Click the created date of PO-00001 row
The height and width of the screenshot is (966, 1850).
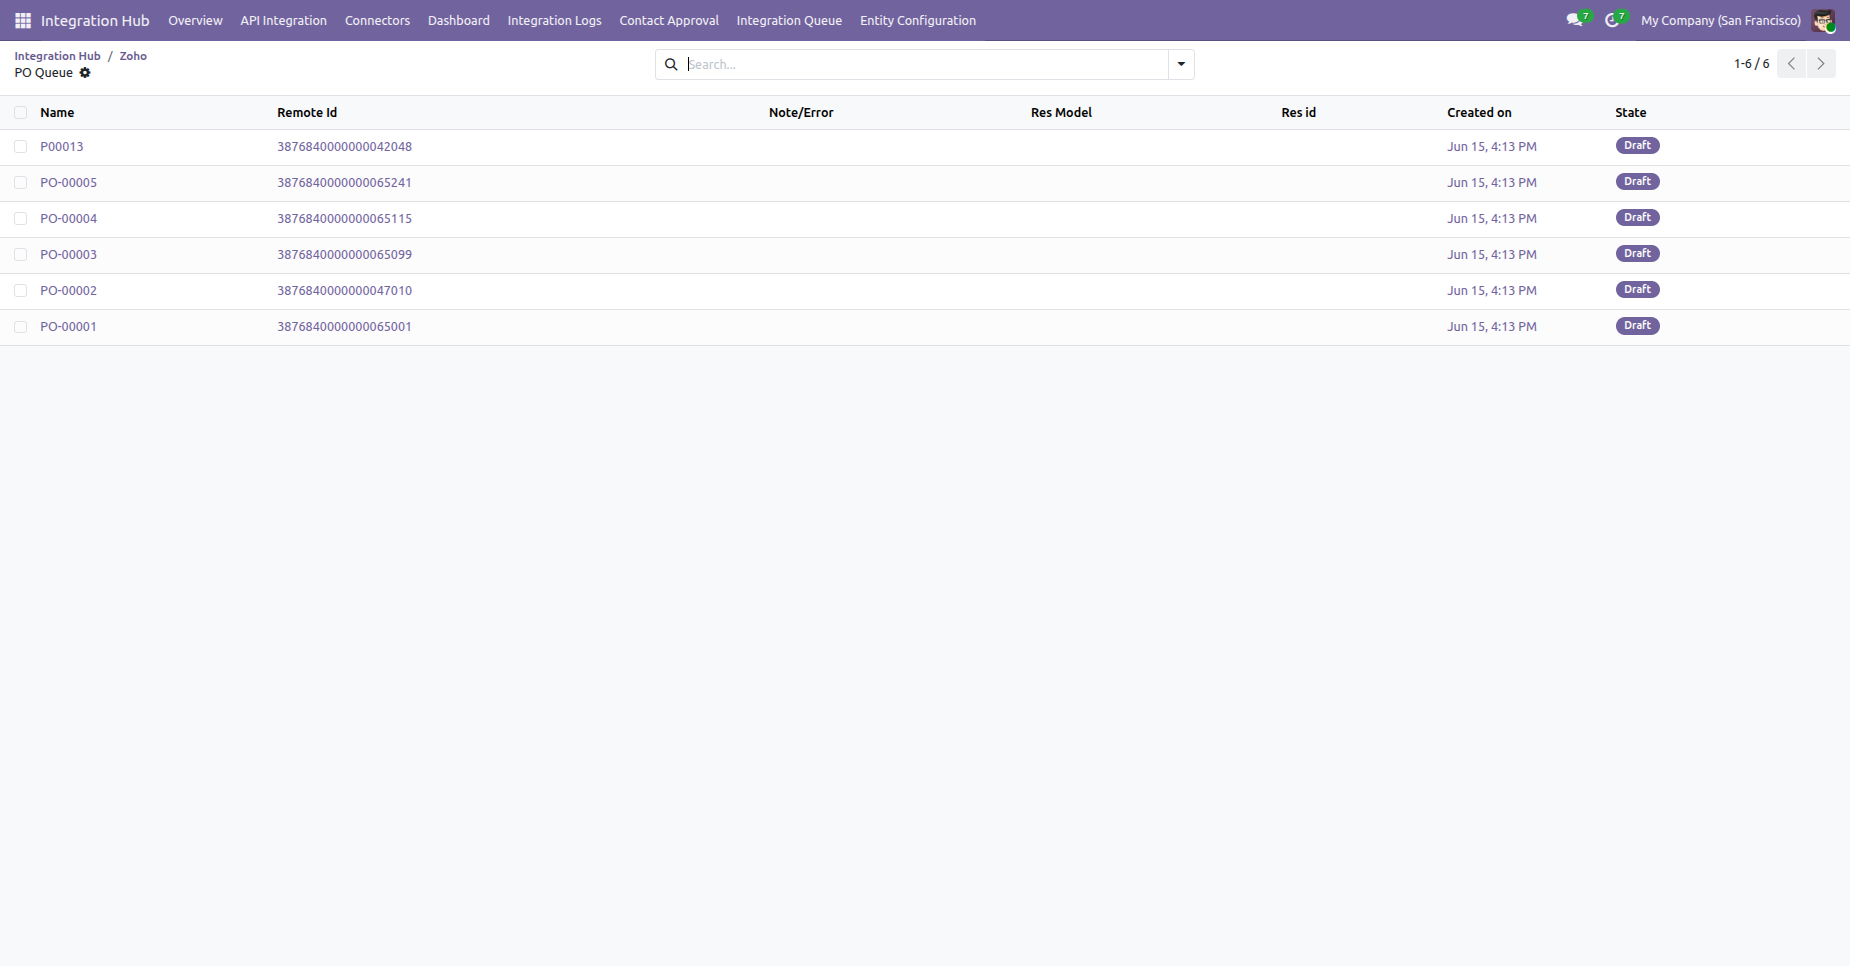[x=1491, y=327]
